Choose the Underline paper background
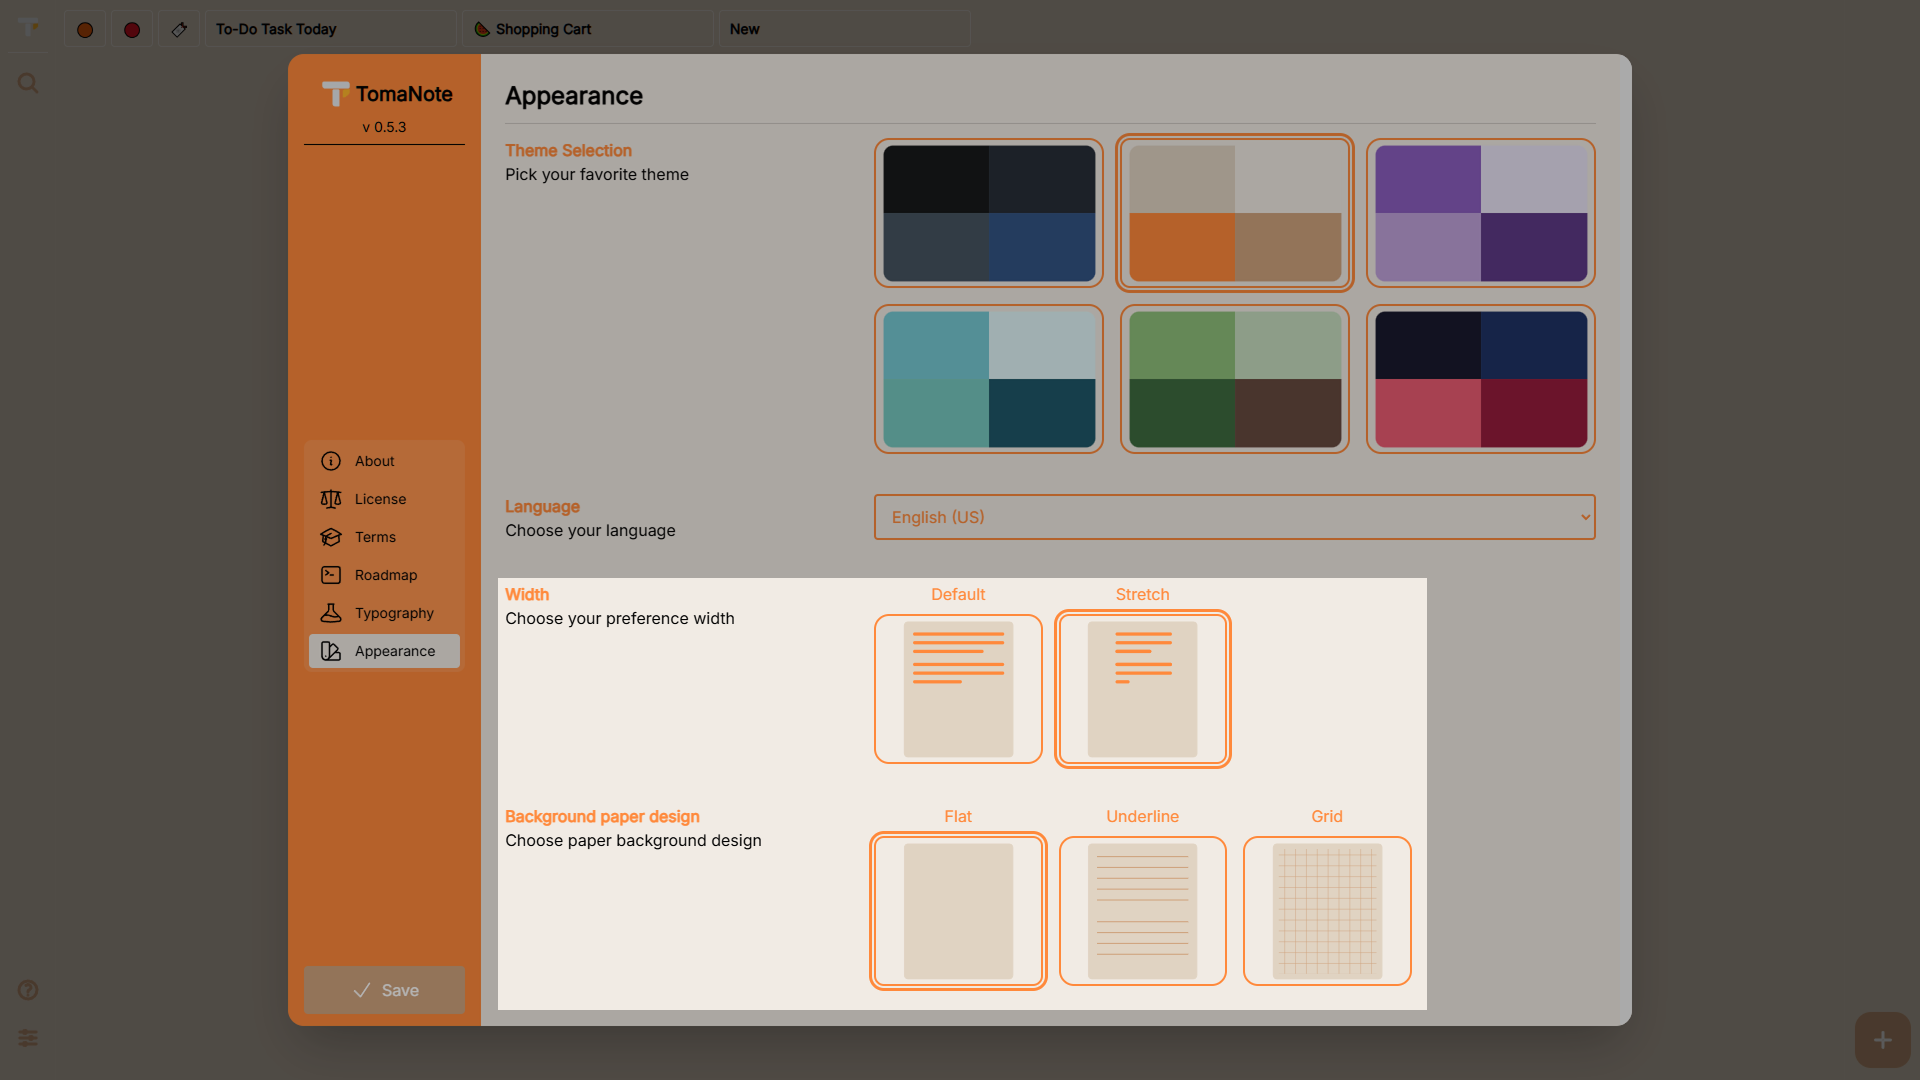 click(x=1143, y=911)
